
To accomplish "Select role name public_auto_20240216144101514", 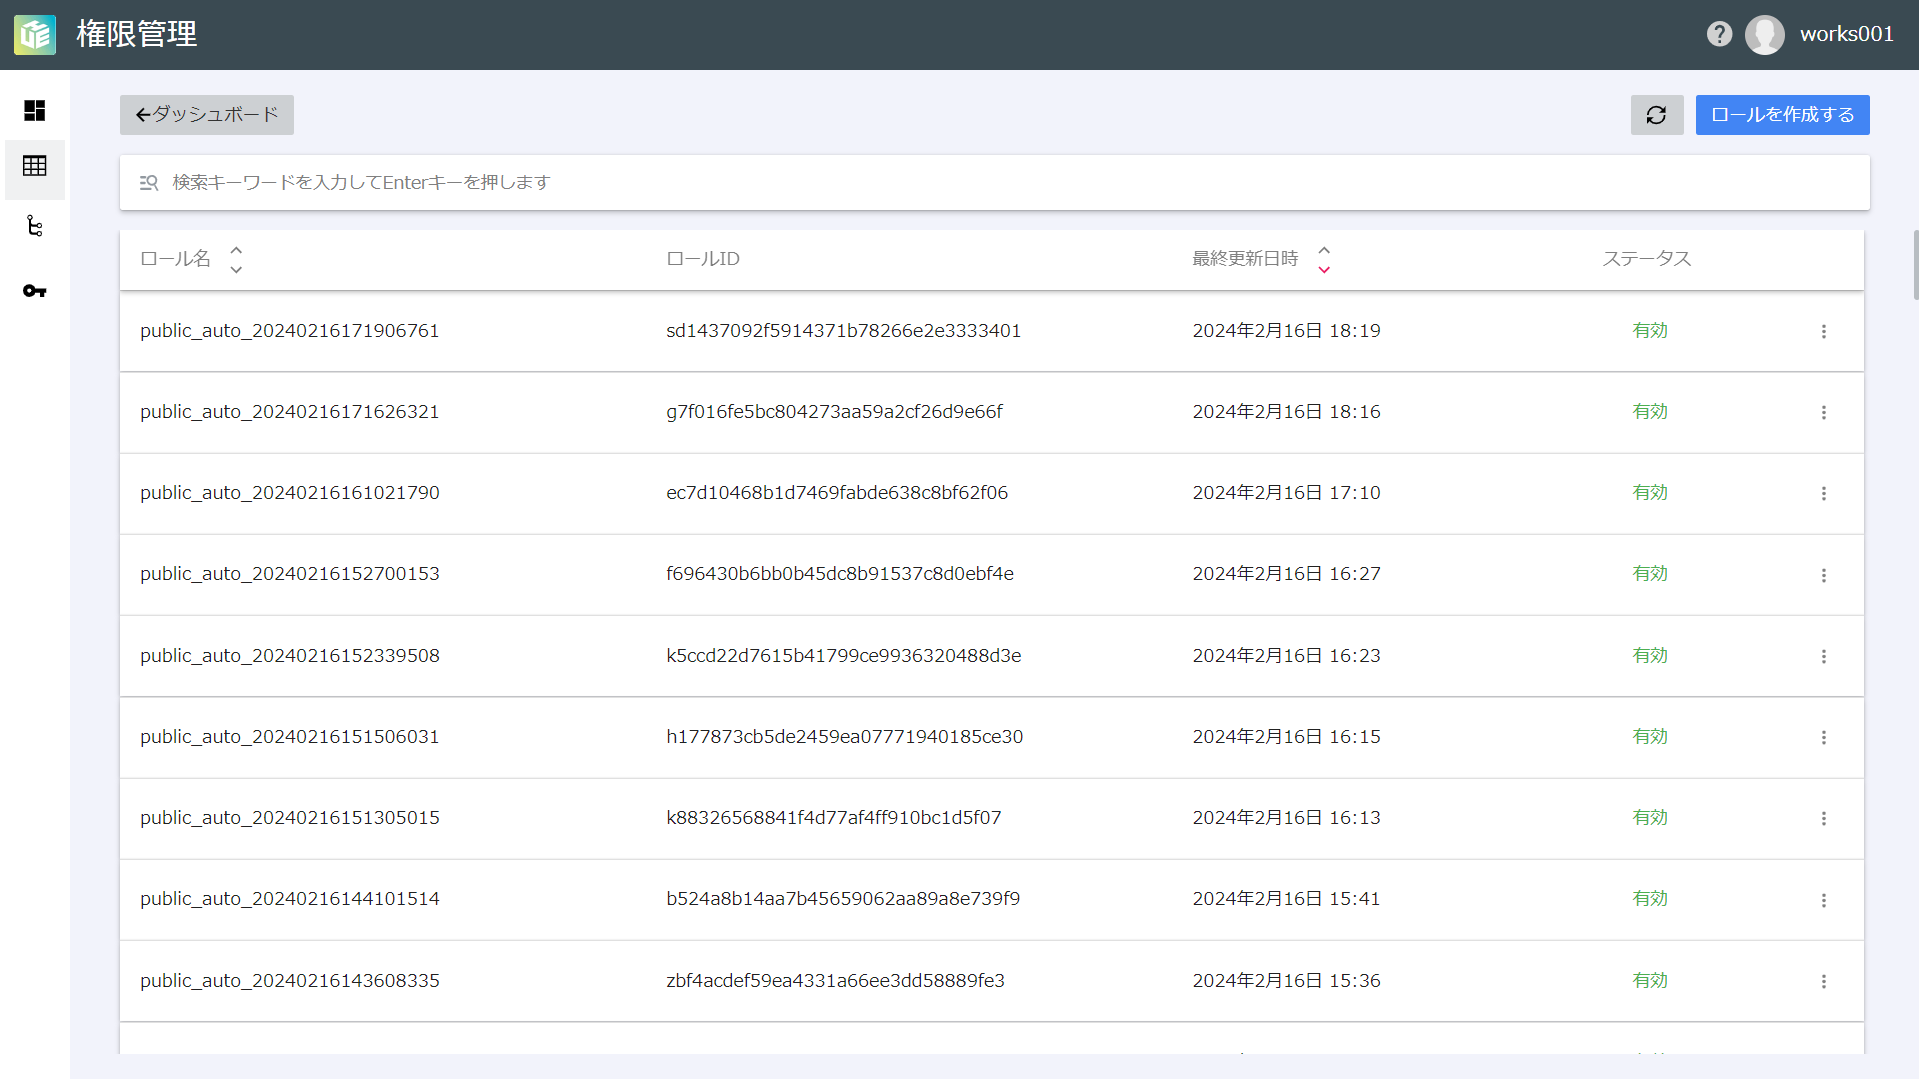I will coord(290,899).
